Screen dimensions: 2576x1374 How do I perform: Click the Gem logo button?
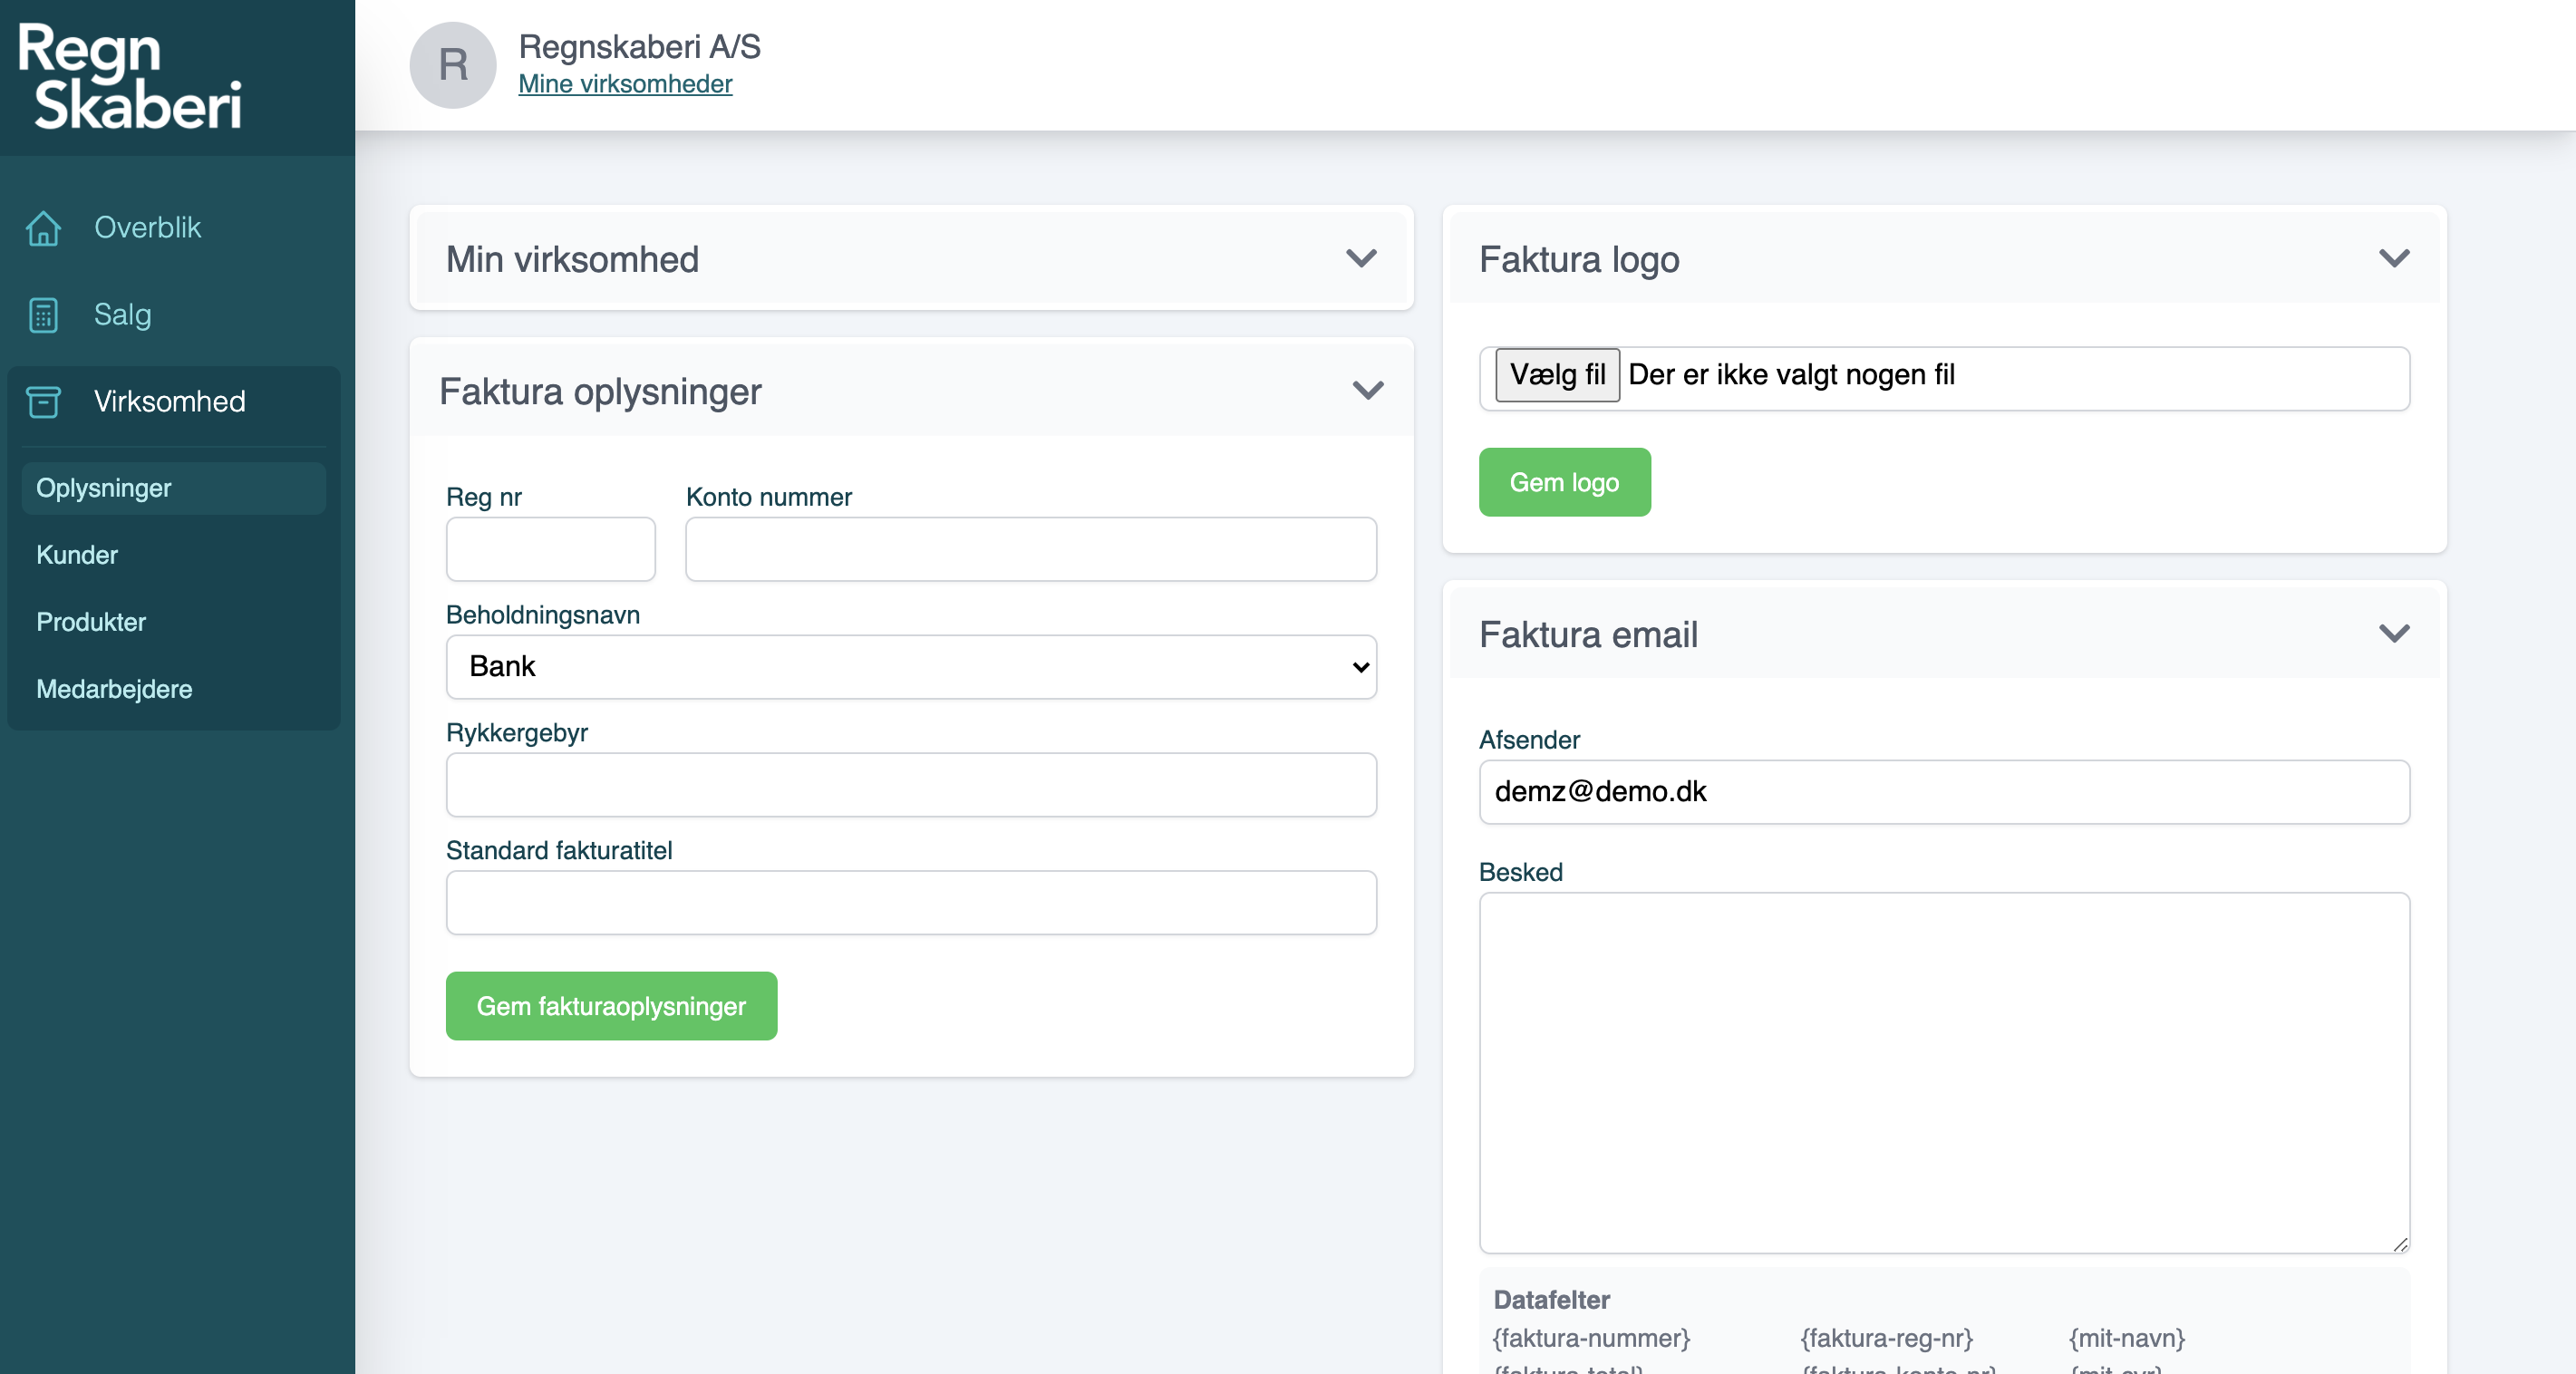1564,482
